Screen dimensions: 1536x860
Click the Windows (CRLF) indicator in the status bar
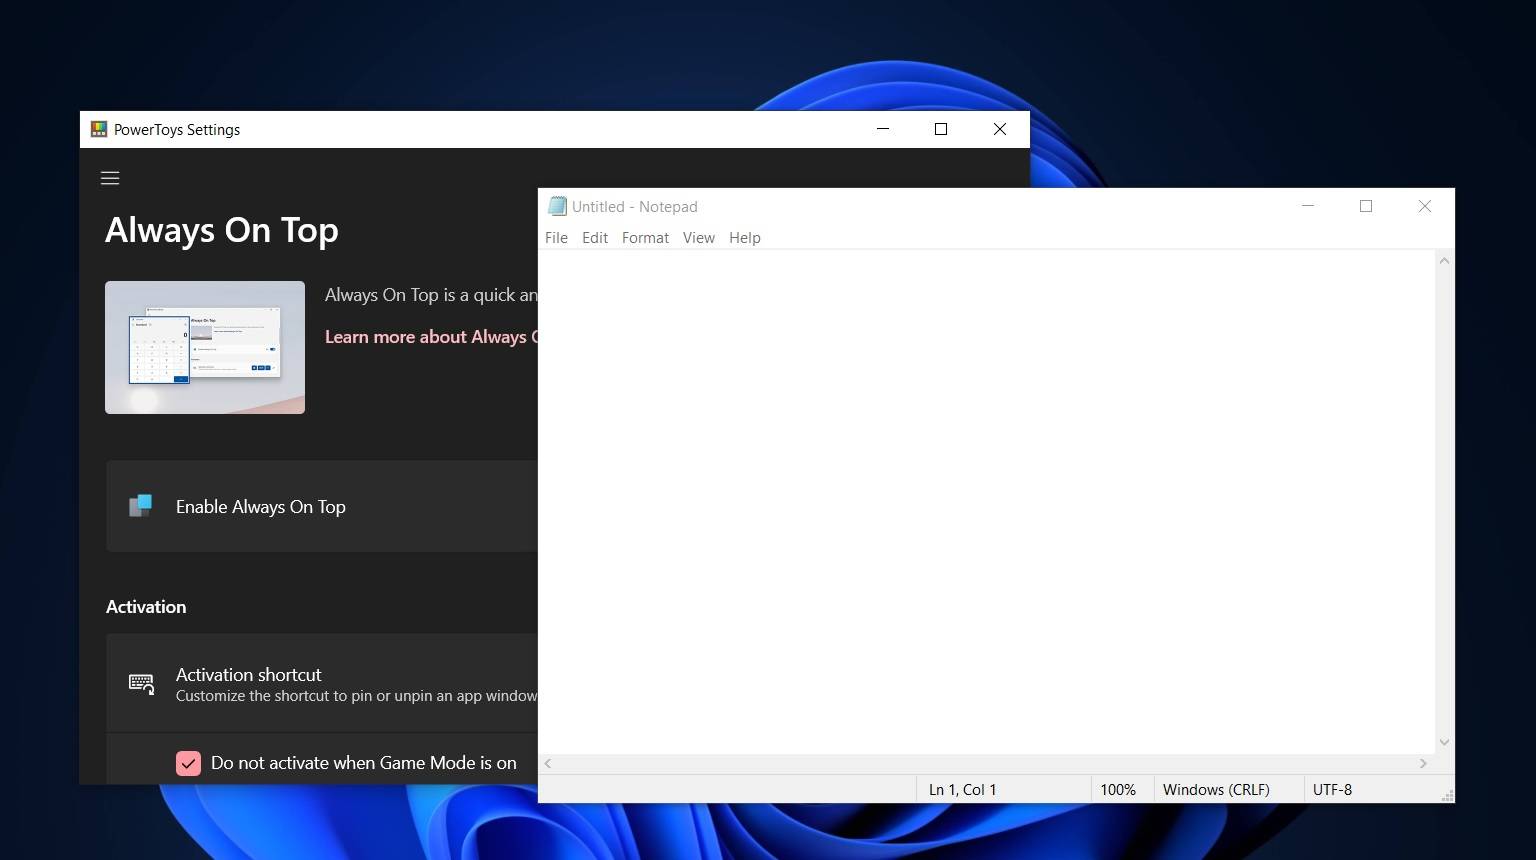point(1216,789)
